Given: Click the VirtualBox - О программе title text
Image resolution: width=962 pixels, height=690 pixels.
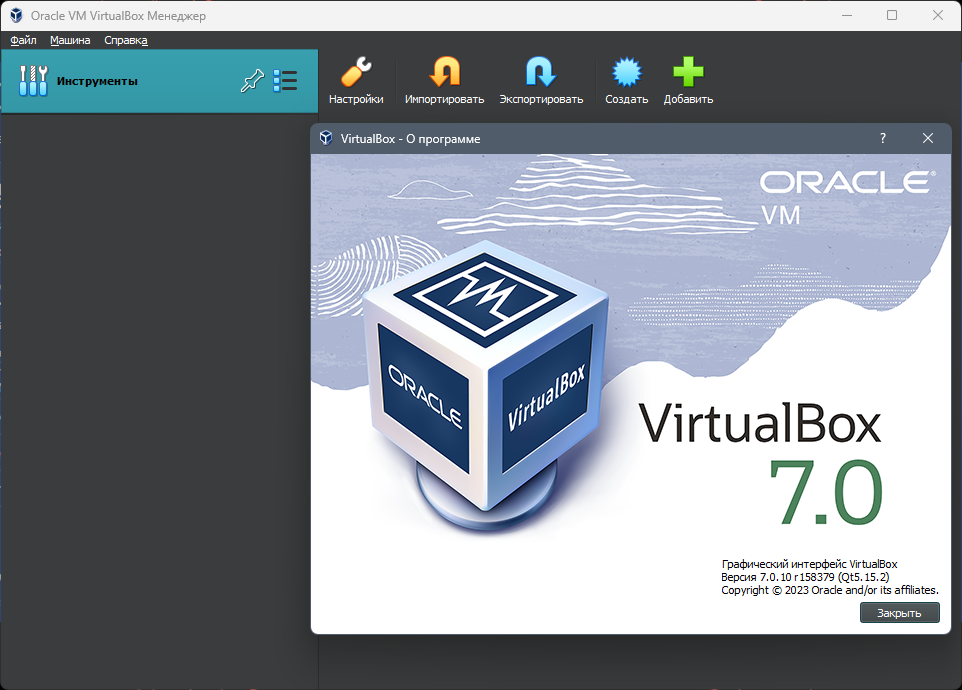Looking at the screenshot, I should click(410, 139).
